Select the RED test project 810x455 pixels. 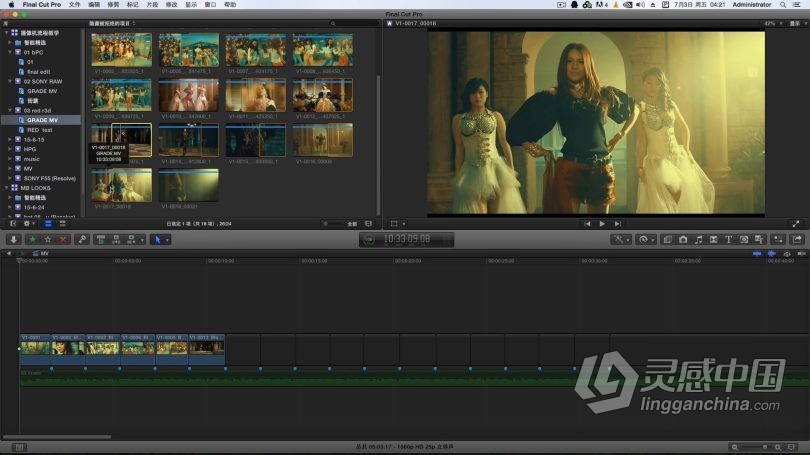[39, 130]
